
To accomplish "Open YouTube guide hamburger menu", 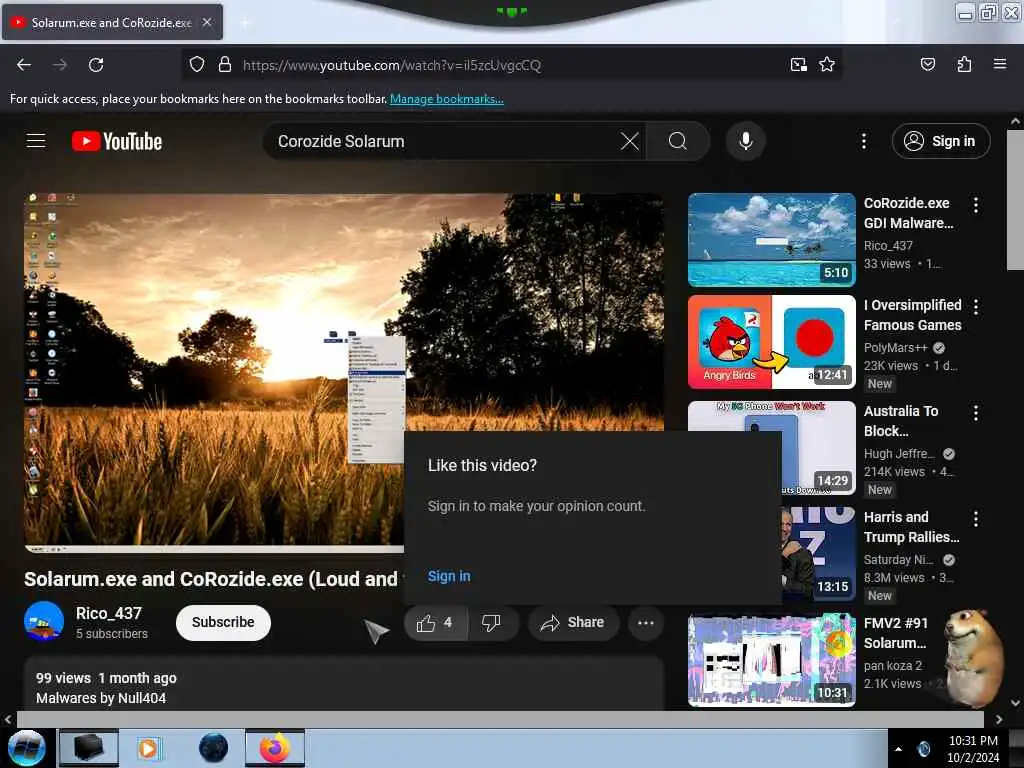I will click(x=36, y=141).
